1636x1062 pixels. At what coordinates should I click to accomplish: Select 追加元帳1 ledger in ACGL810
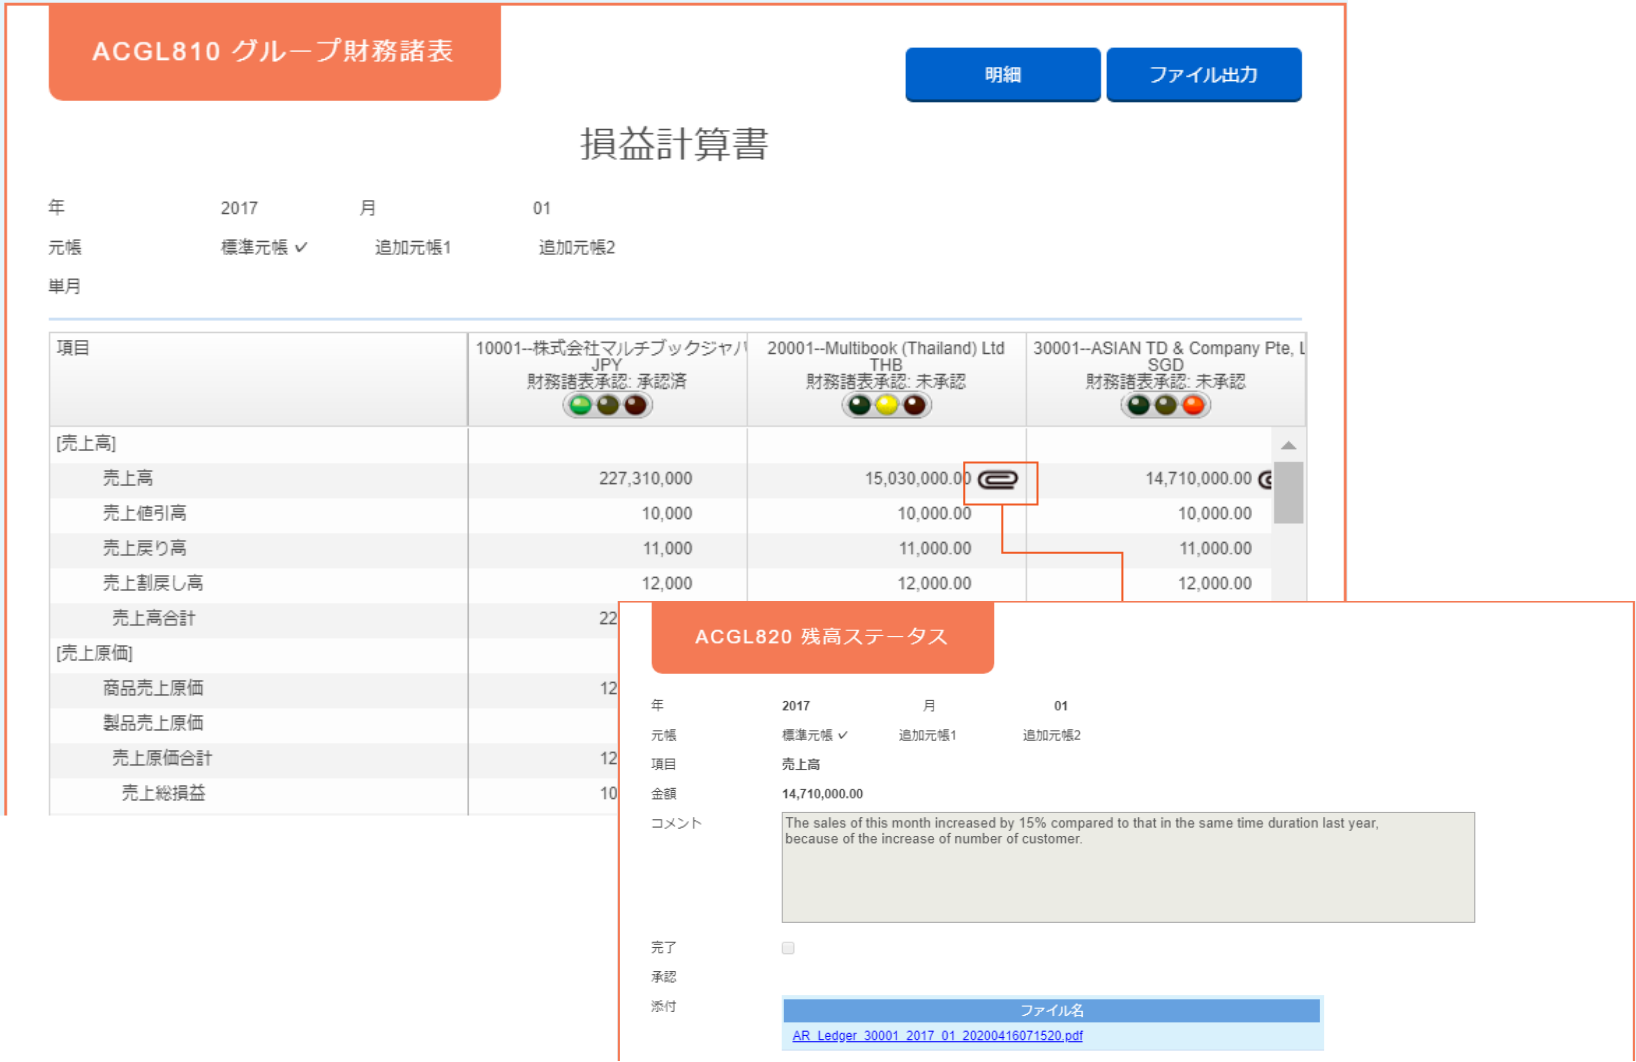coord(413,247)
